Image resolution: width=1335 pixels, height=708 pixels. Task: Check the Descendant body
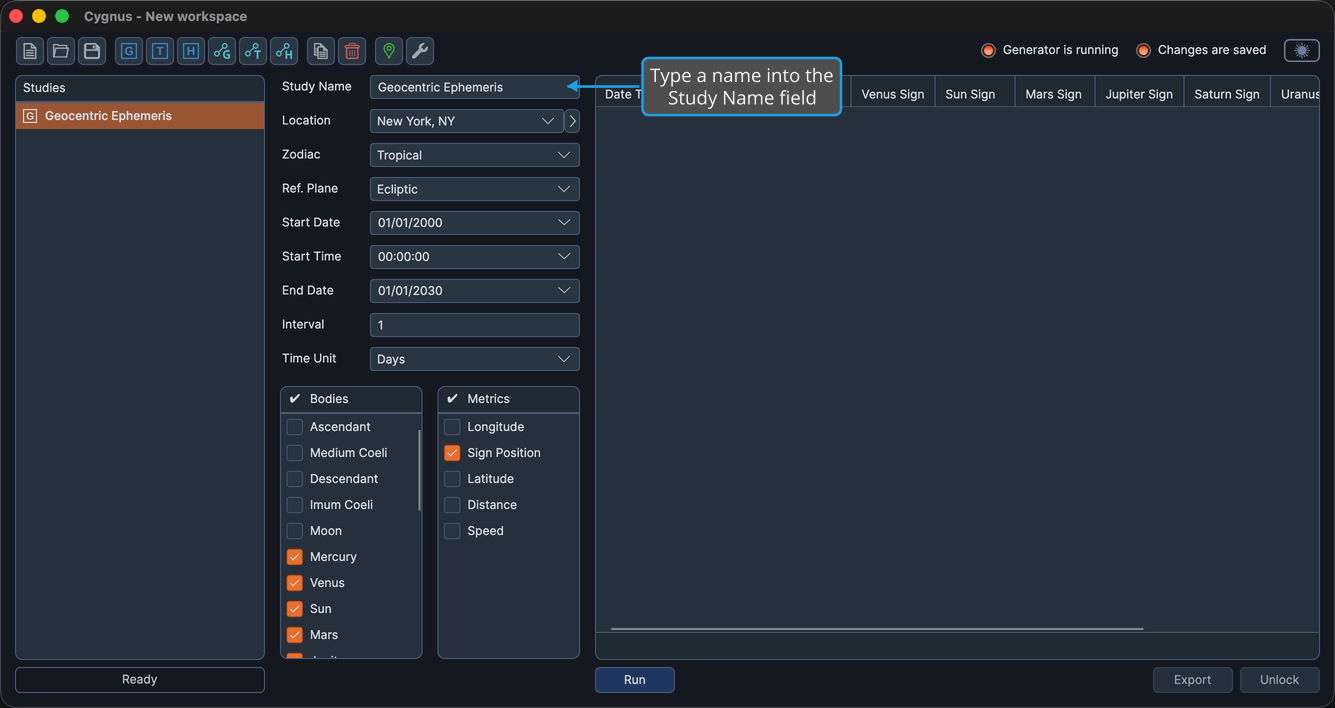(x=295, y=479)
